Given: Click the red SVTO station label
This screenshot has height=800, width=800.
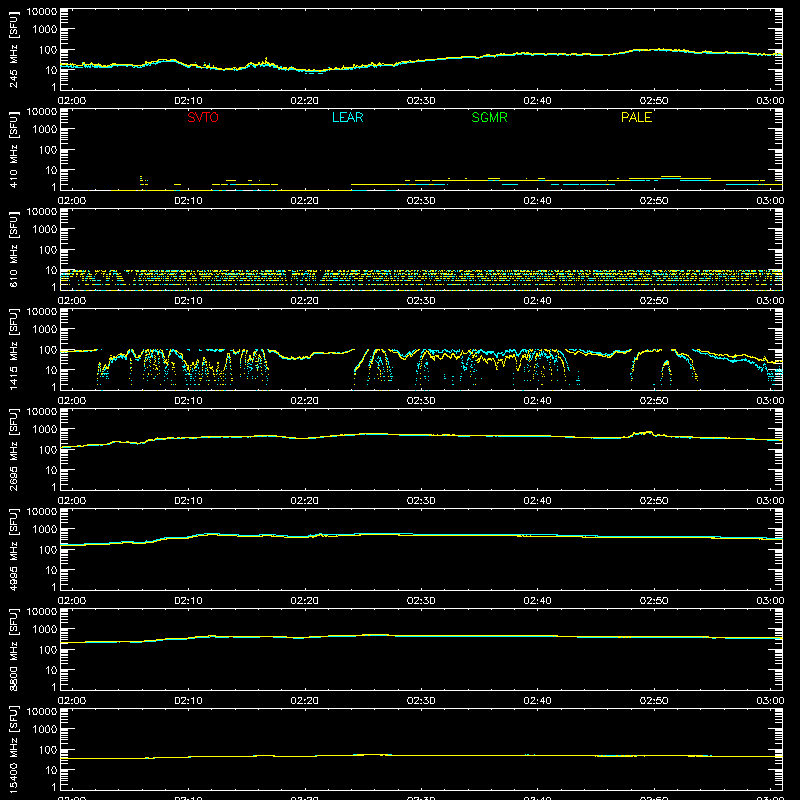Looking at the screenshot, I should click(203, 117).
